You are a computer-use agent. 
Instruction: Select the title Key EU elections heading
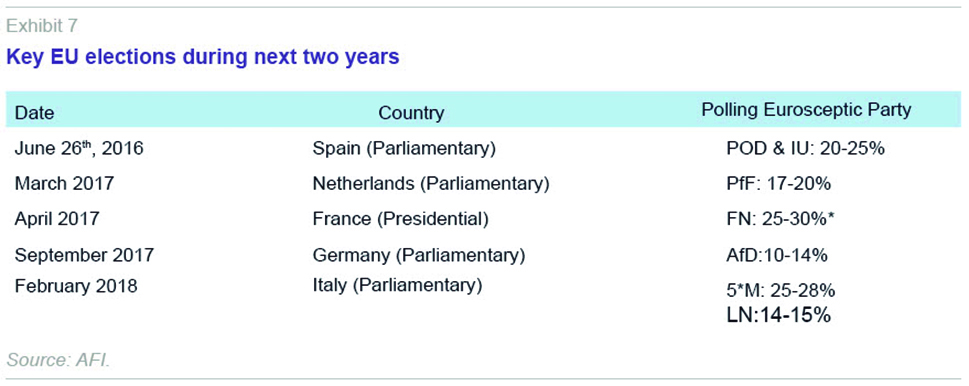tap(203, 57)
